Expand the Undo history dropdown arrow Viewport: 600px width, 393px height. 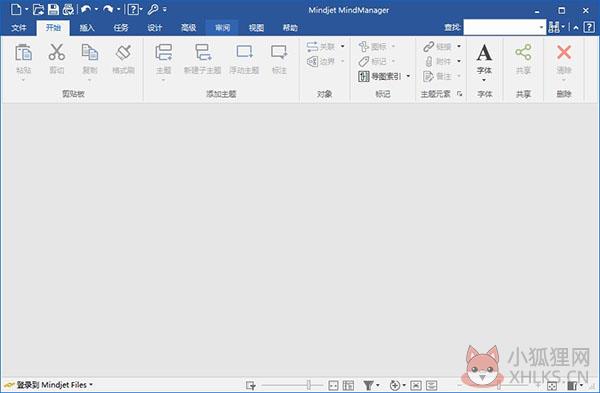96,9
